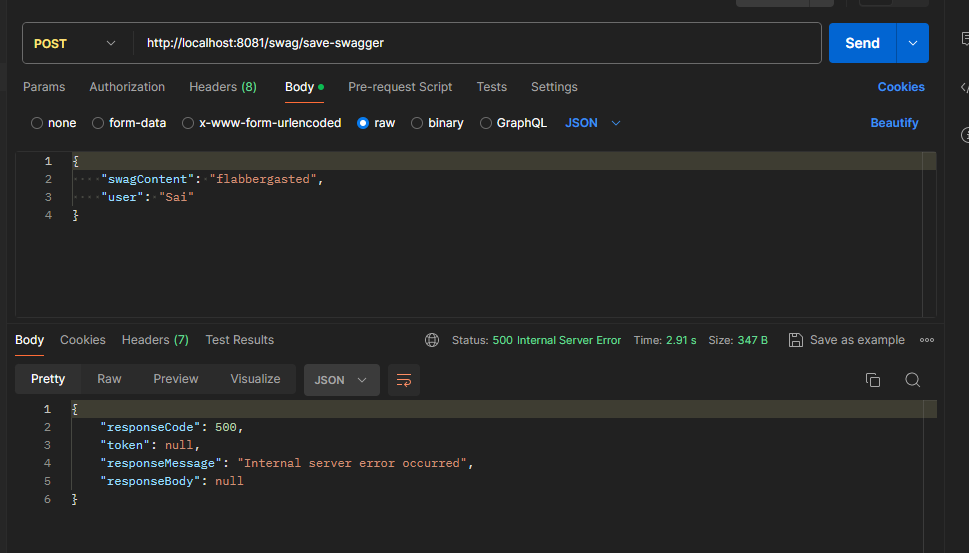Open the POST method dropdown
This screenshot has height=553, width=969.
pyautogui.click(x=74, y=43)
